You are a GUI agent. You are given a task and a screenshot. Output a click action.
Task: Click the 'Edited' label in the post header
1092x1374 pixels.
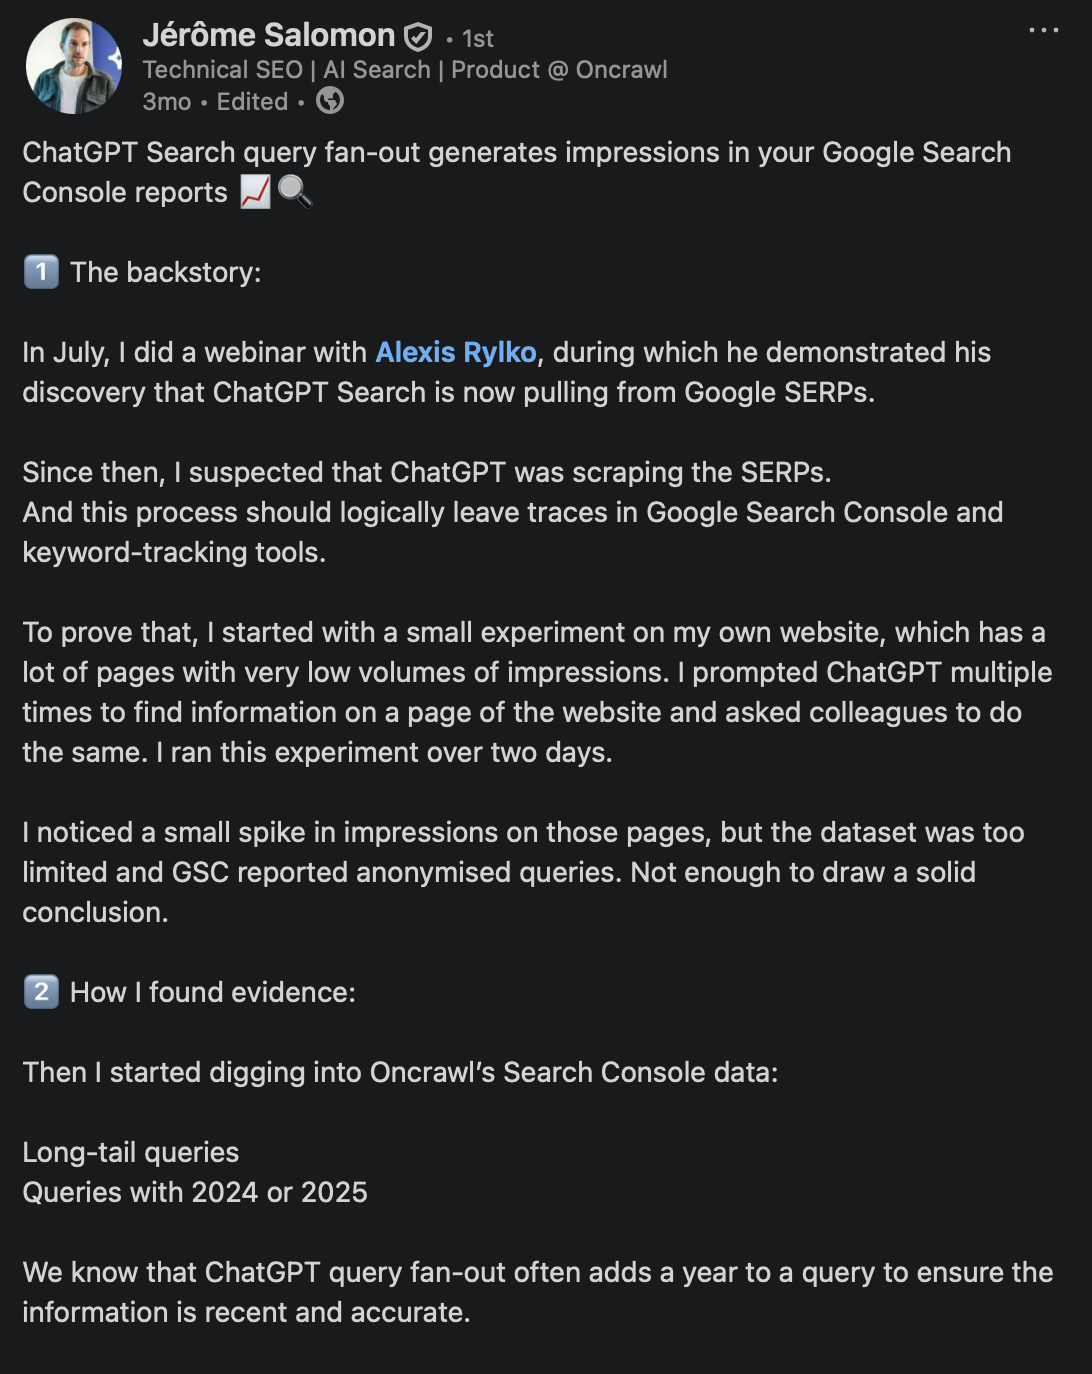click(x=251, y=101)
